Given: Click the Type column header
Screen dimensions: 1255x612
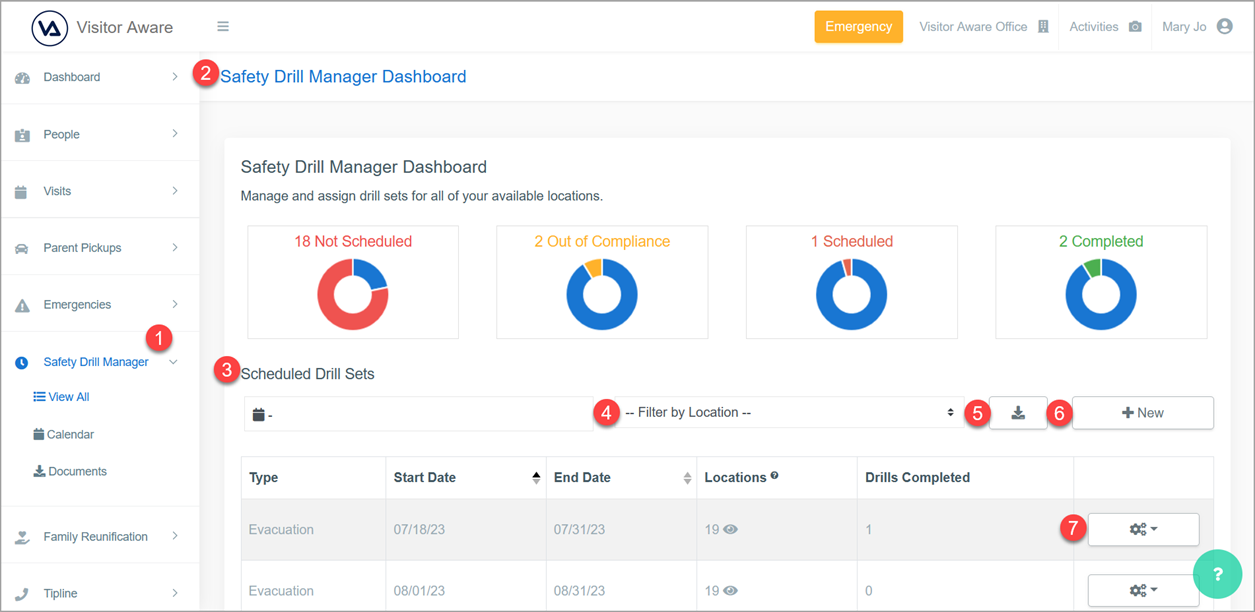Looking at the screenshot, I should tap(313, 478).
